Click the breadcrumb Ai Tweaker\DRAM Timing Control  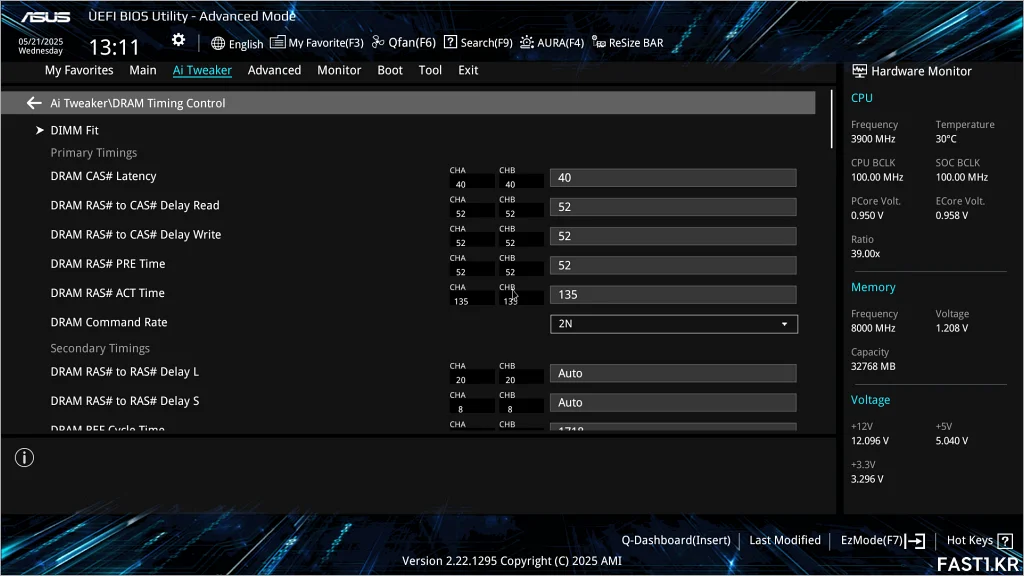[x=138, y=103]
